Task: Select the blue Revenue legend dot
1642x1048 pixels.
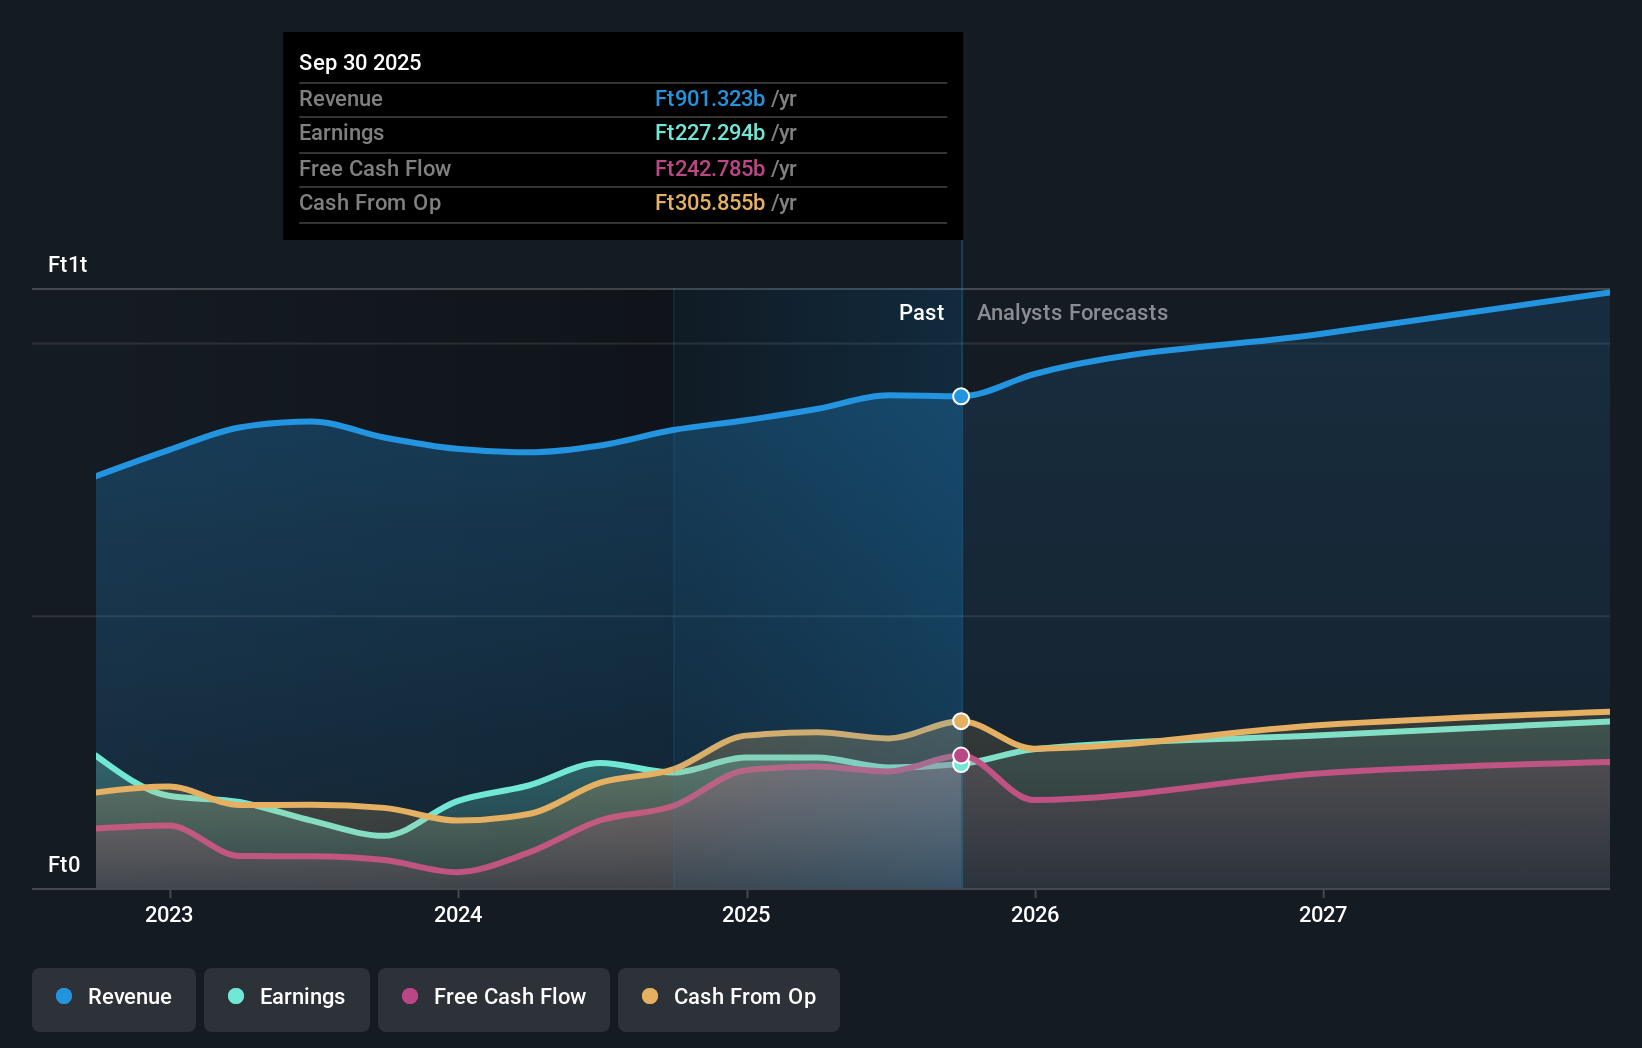Action: [x=62, y=997]
